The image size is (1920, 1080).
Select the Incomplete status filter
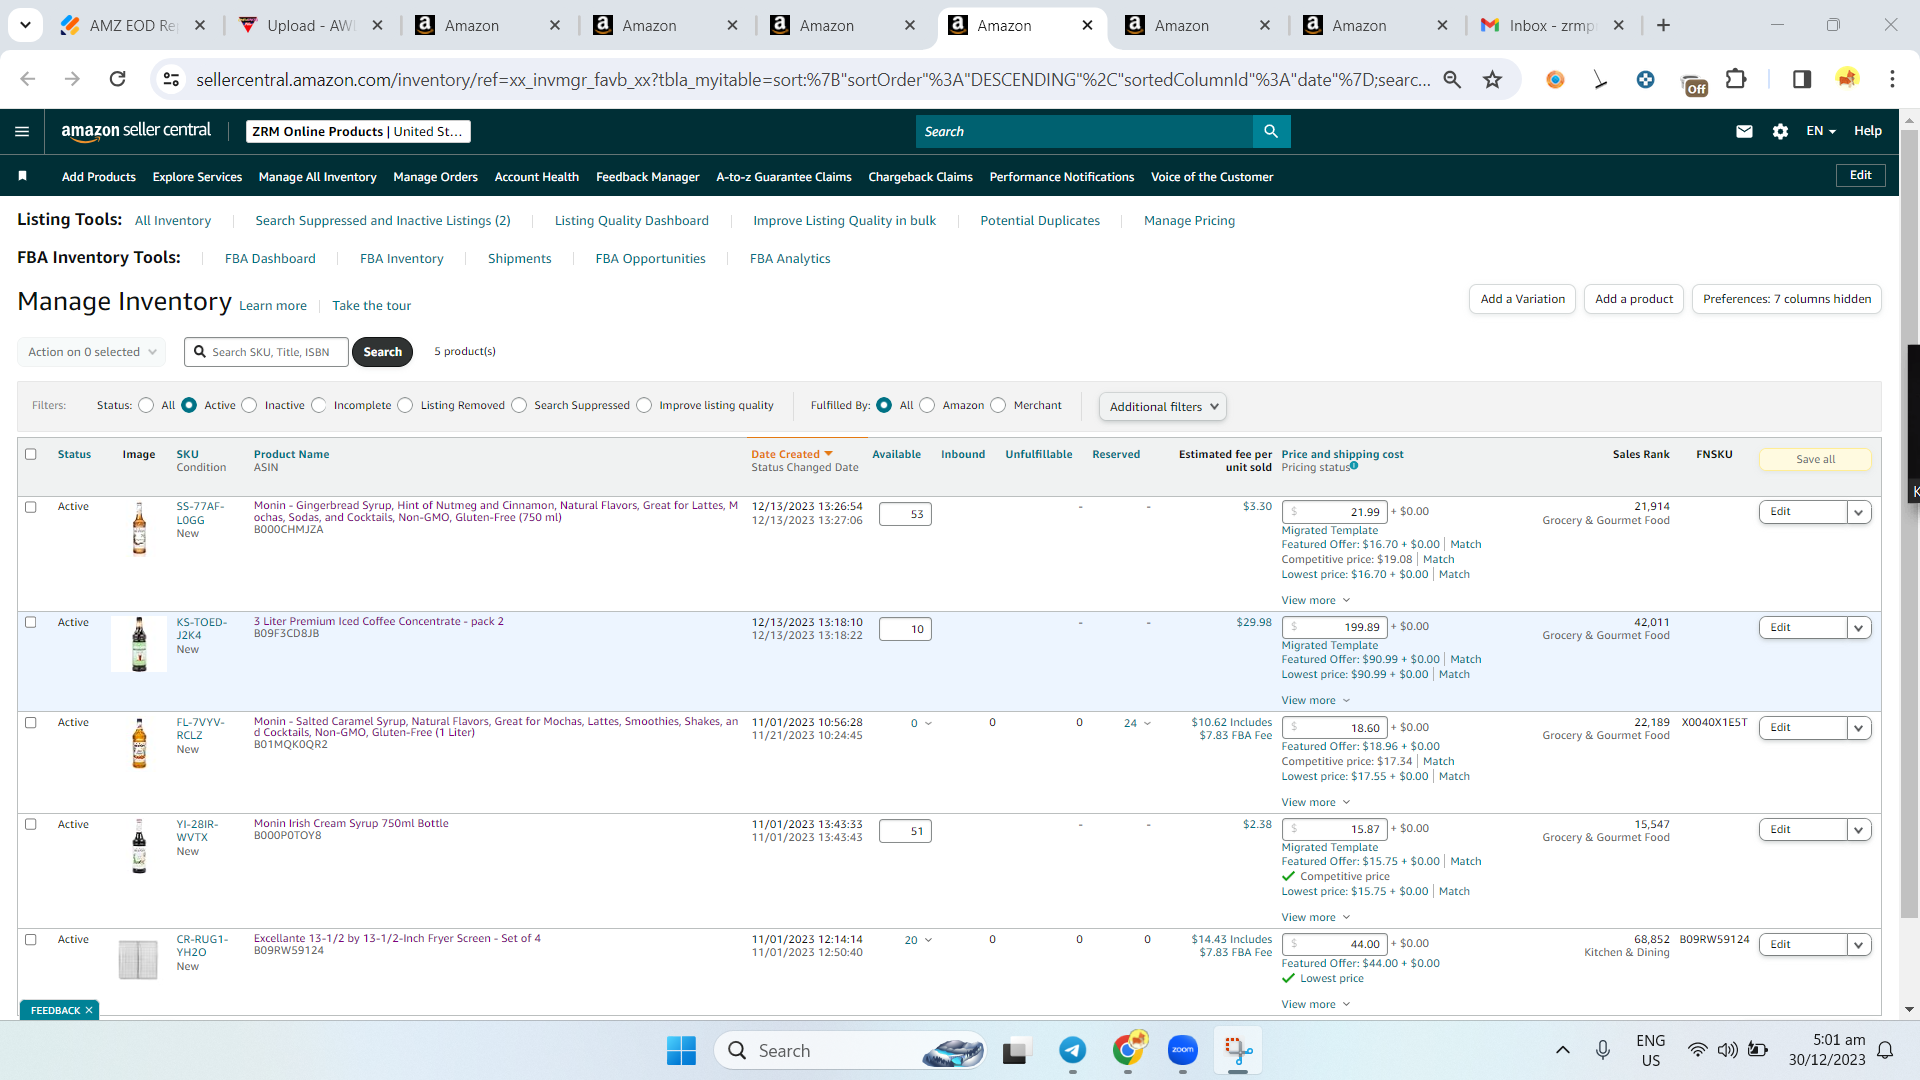pos(318,405)
